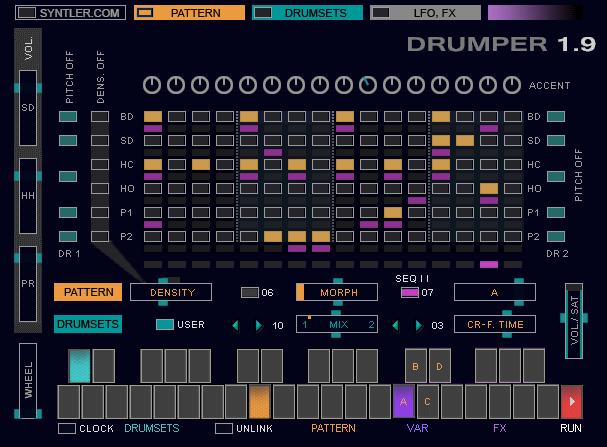Screen dimensions: 607x447
Task: Open the LFO, FX tab
Action: tap(425, 13)
